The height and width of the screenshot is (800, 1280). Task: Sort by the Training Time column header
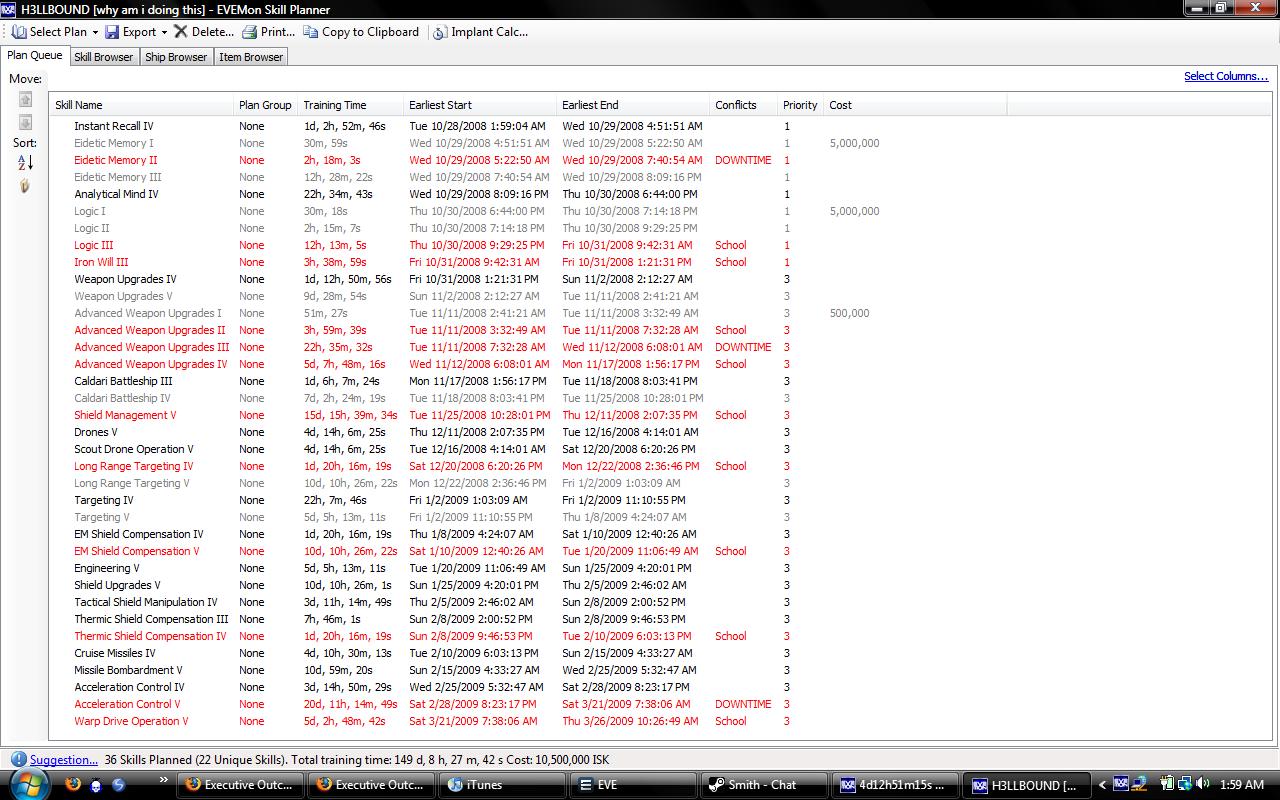pyautogui.click(x=351, y=105)
